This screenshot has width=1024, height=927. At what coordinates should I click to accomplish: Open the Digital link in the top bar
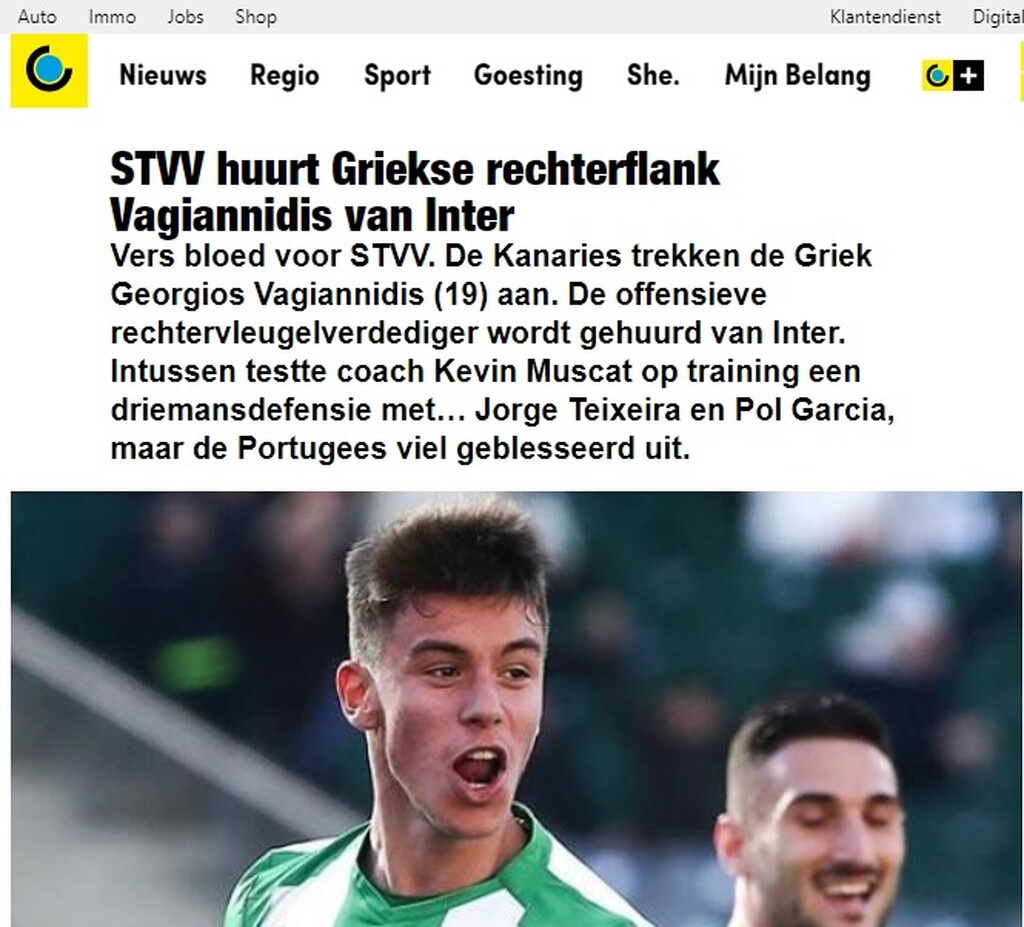(x=998, y=17)
